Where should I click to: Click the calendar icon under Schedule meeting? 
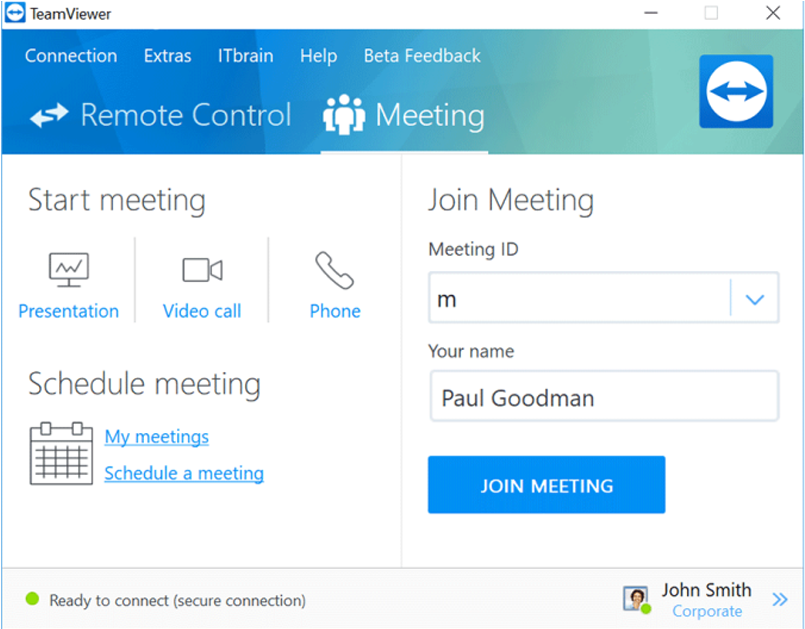click(61, 454)
